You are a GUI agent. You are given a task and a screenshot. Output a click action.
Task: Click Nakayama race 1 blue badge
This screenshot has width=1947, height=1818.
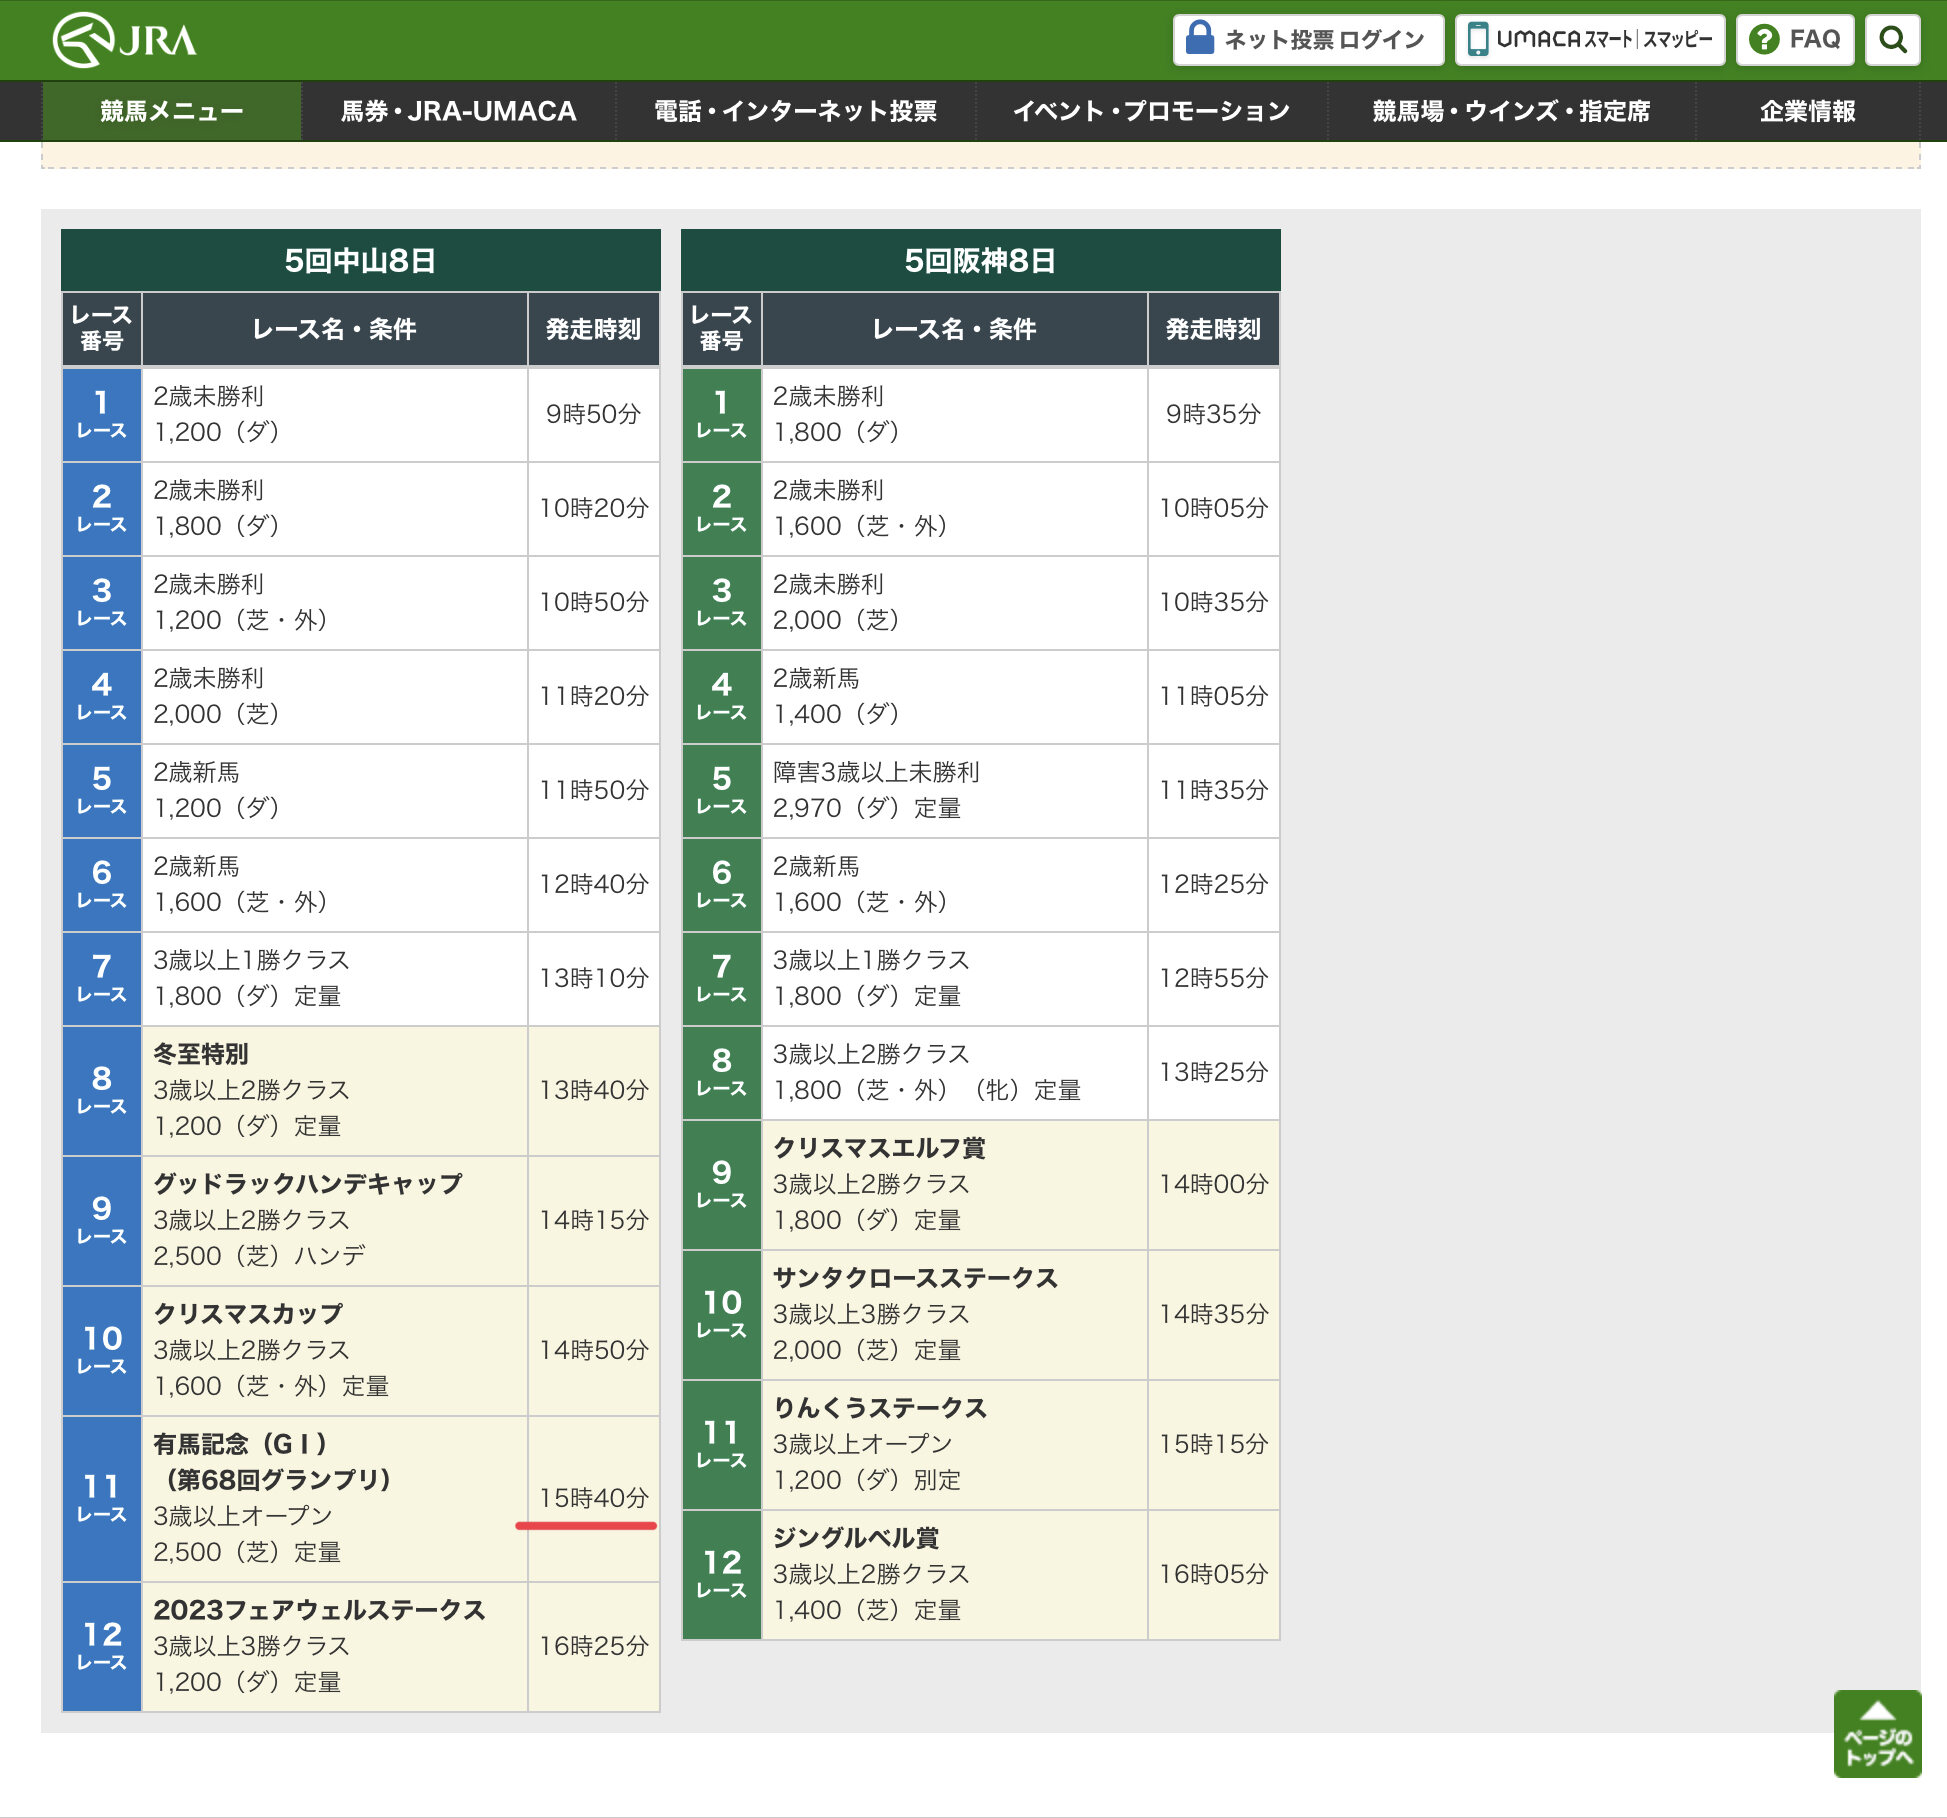(x=102, y=414)
